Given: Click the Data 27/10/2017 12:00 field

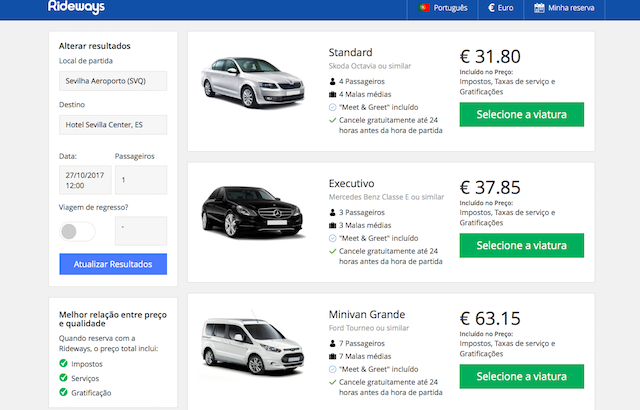Looking at the screenshot, I should (85, 180).
